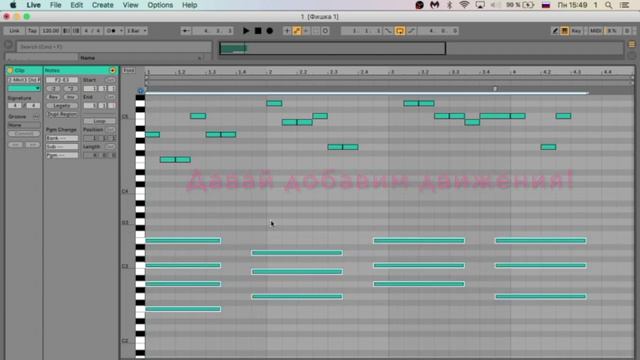Click the time signature 4/4 field

[92, 31]
